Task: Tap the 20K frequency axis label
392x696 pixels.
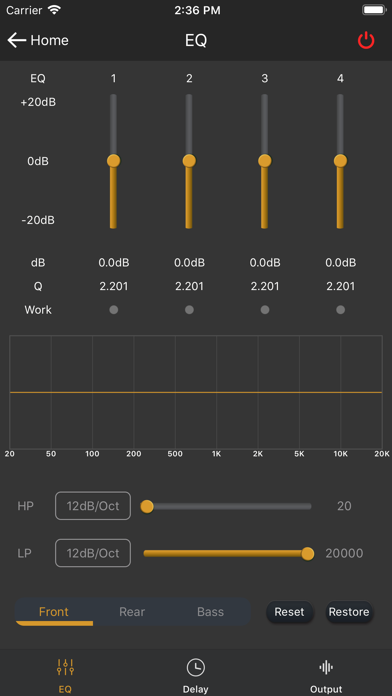Action: click(382, 454)
